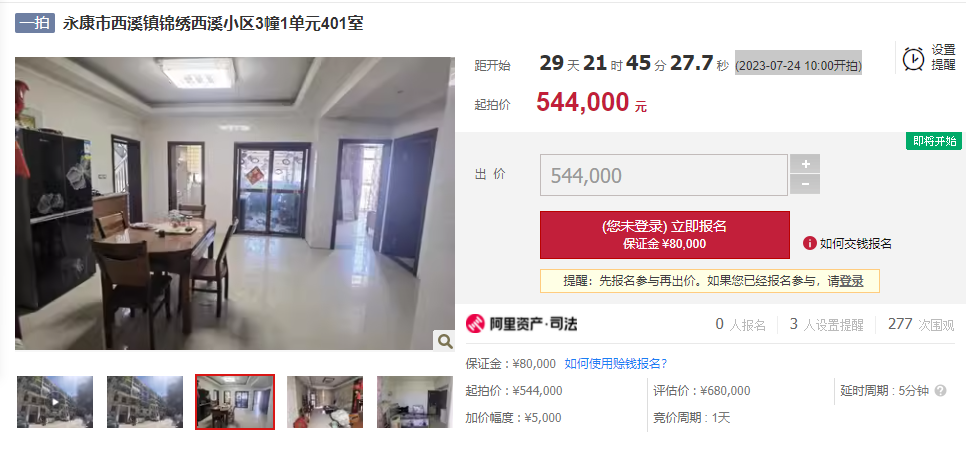The width and height of the screenshot is (966, 460).
Task: Click the 一拍 auction round badge
Action: pyautogui.click(x=35, y=23)
